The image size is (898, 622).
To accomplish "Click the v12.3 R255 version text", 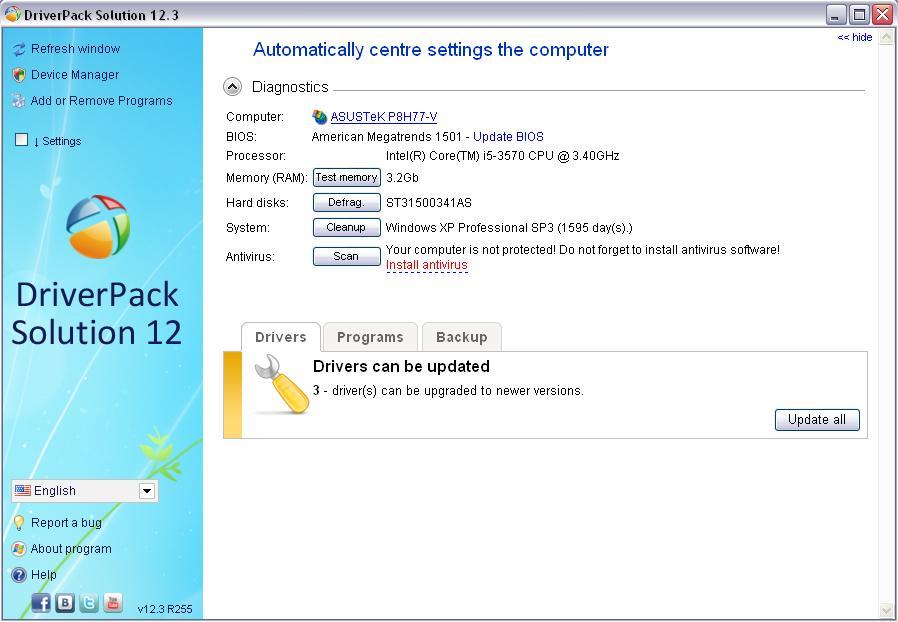I will point(165,609).
